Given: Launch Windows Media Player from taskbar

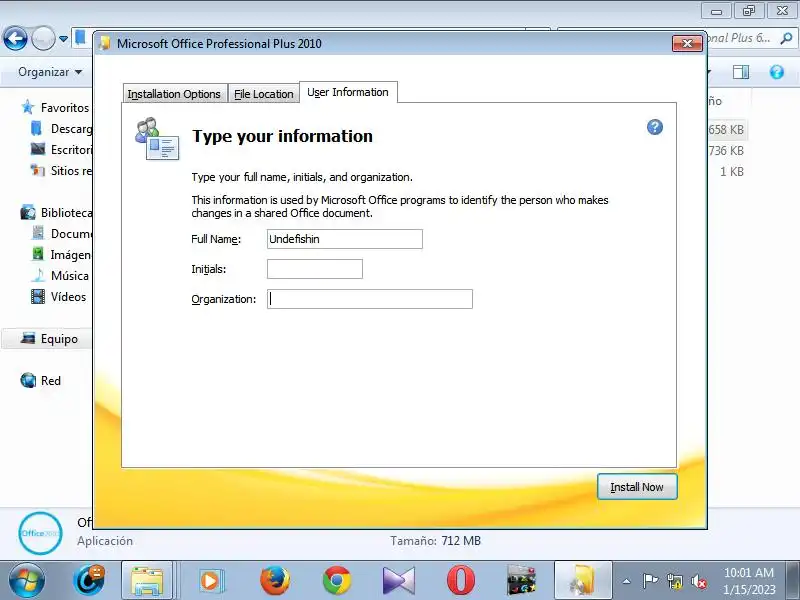Looking at the screenshot, I should [210, 581].
